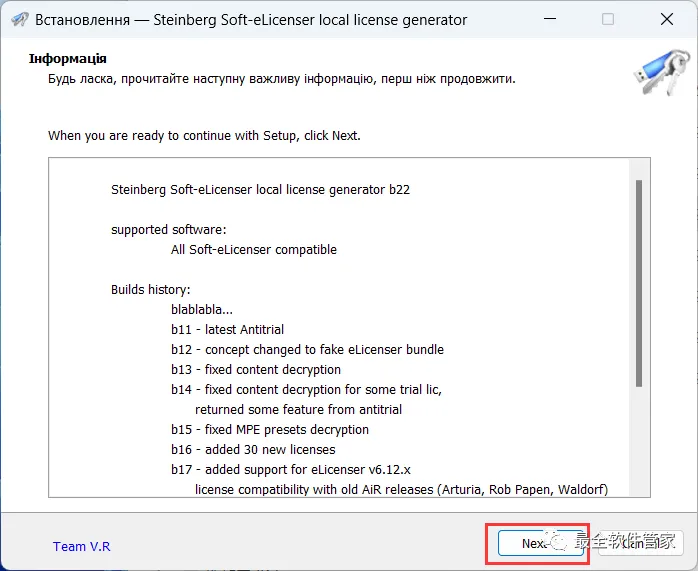Screen dimensions: 698x571
Task: Click the Next button
Action: pyautogui.click(x=540, y=543)
